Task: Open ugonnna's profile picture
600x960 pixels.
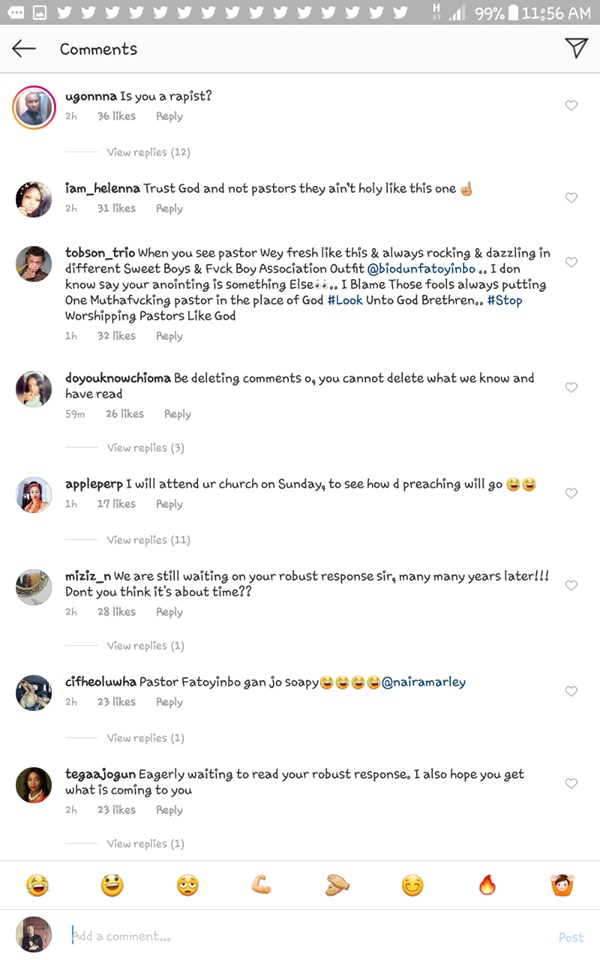Action: point(34,106)
